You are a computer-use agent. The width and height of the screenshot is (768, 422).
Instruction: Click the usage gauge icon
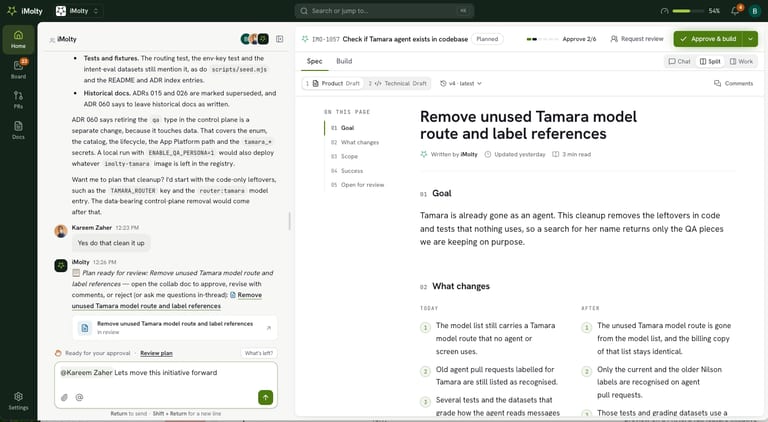point(664,11)
